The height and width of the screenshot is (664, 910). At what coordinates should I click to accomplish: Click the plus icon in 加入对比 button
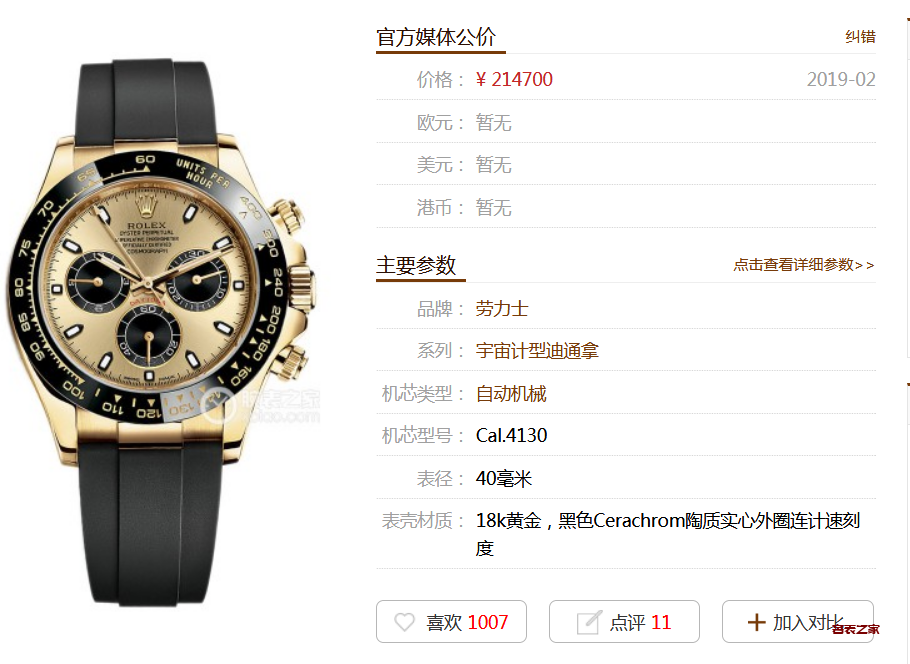click(756, 622)
